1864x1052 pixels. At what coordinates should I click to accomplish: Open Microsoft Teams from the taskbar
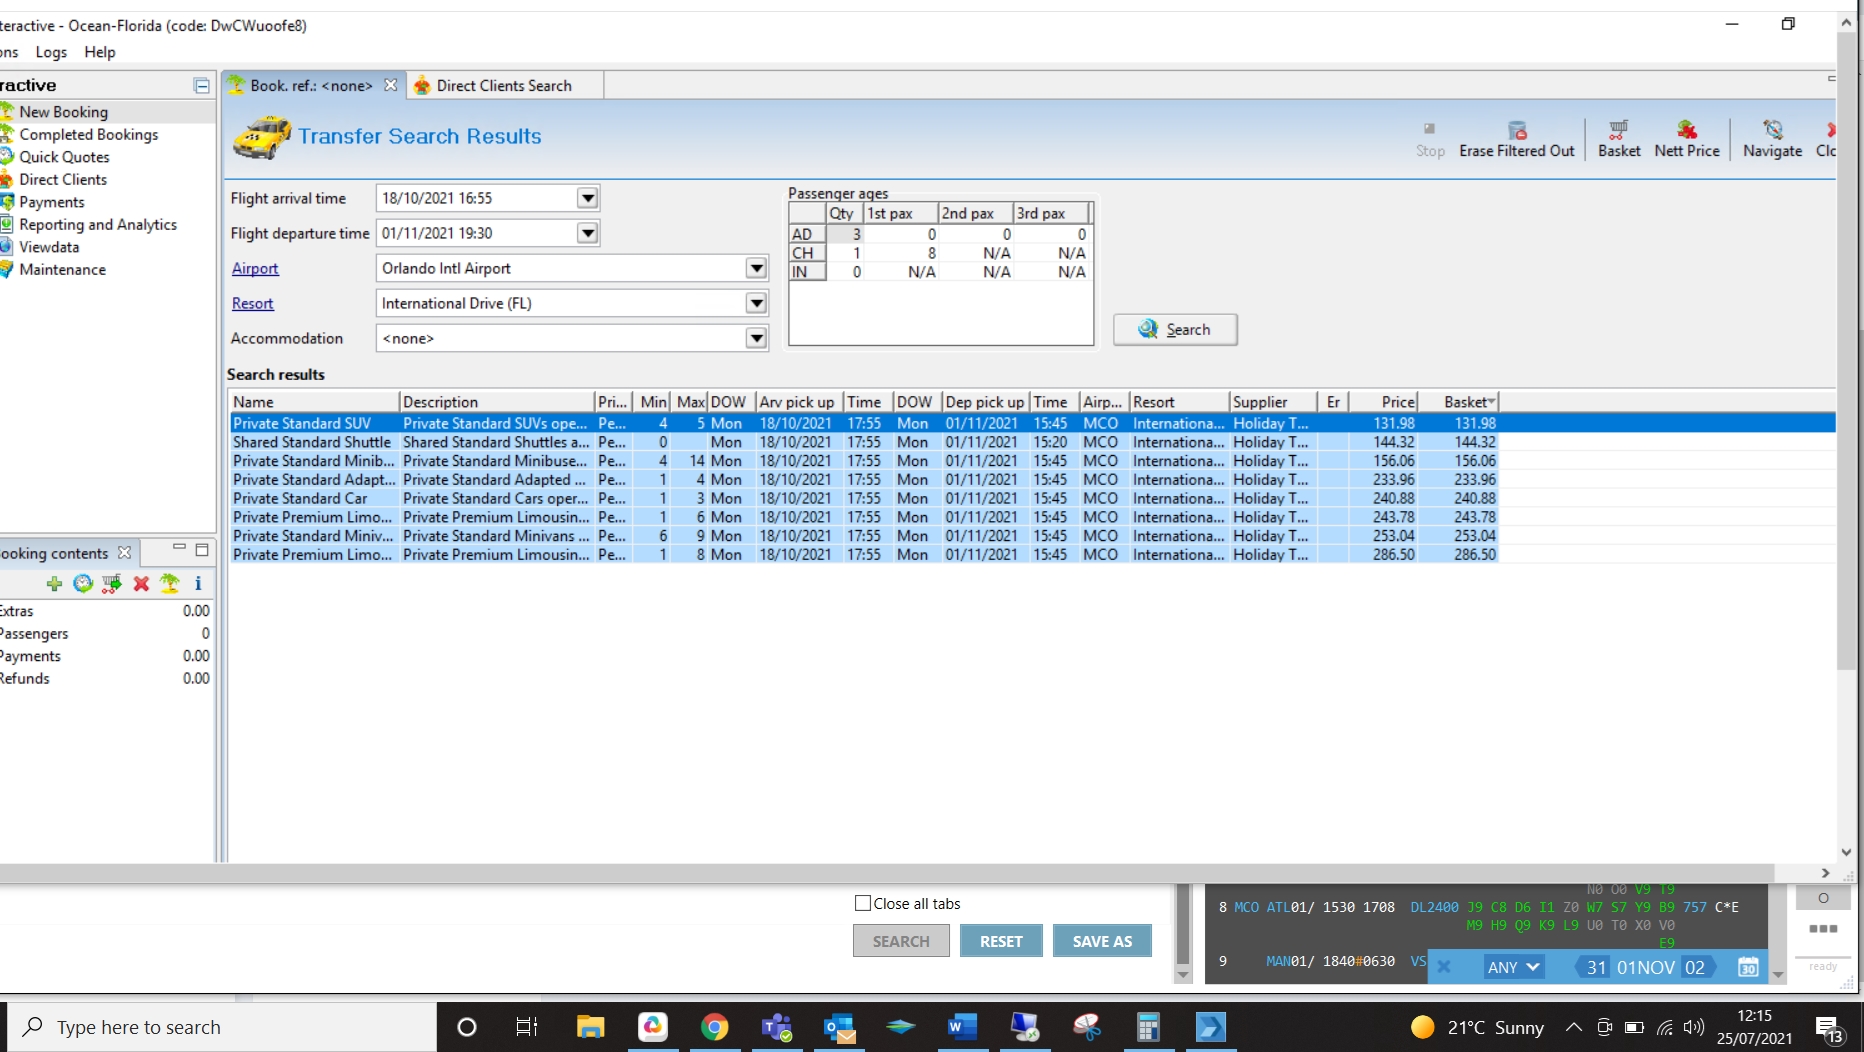point(776,1027)
